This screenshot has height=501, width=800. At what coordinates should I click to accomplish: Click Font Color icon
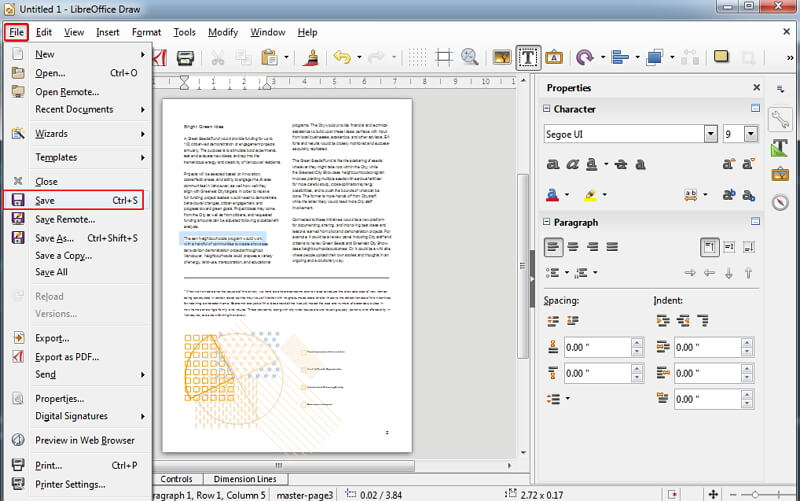coord(553,195)
